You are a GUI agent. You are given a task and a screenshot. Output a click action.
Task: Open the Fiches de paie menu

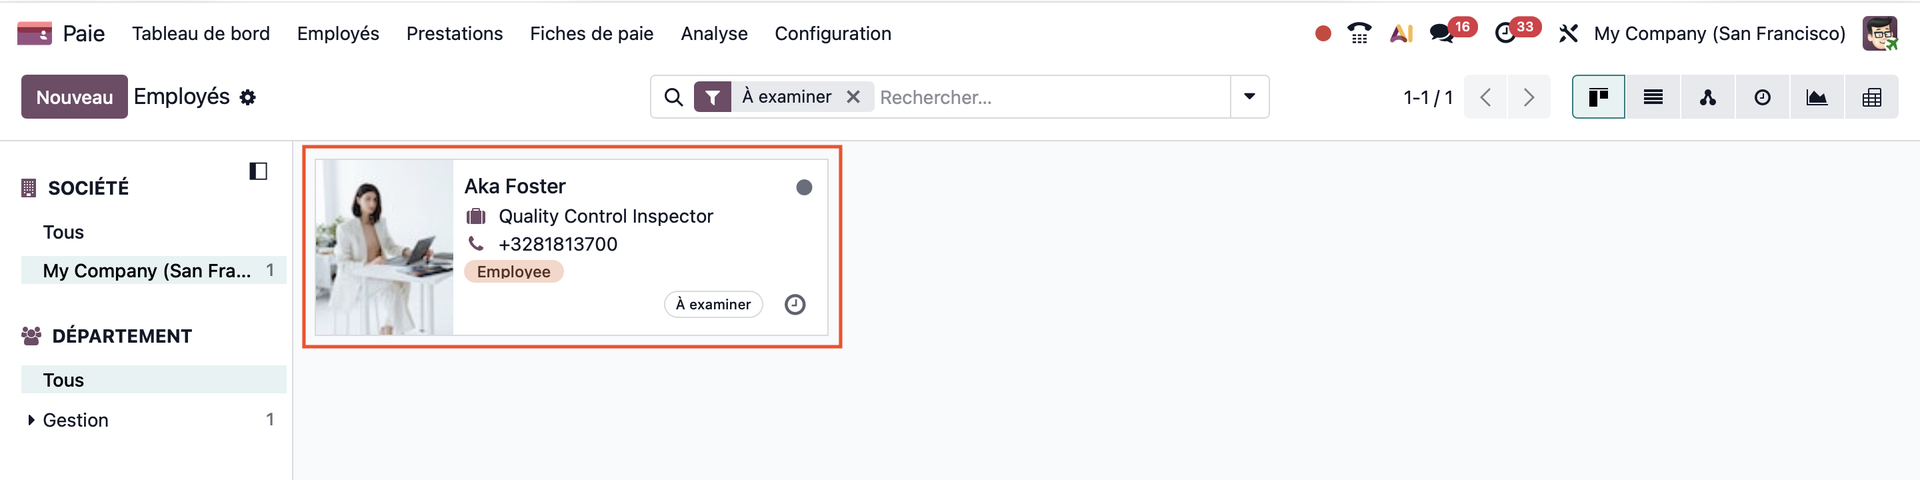tap(591, 33)
